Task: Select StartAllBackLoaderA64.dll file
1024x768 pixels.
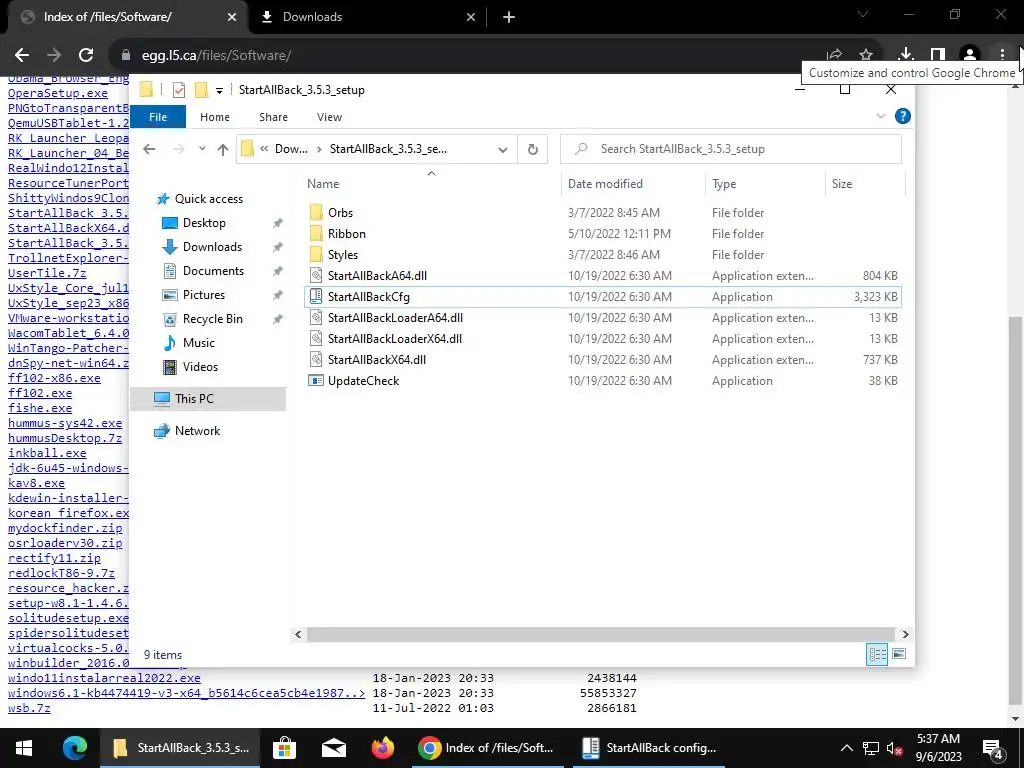Action: point(395,317)
